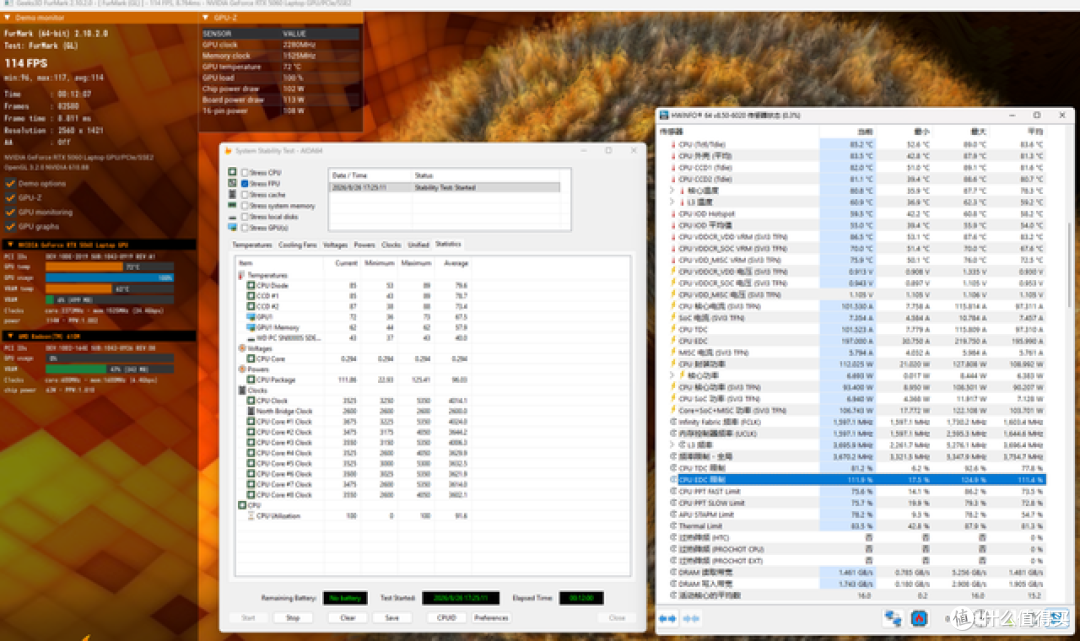
Task: Expand the L3 频率 row in HWiNFO
Action: (x=672, y=445)
